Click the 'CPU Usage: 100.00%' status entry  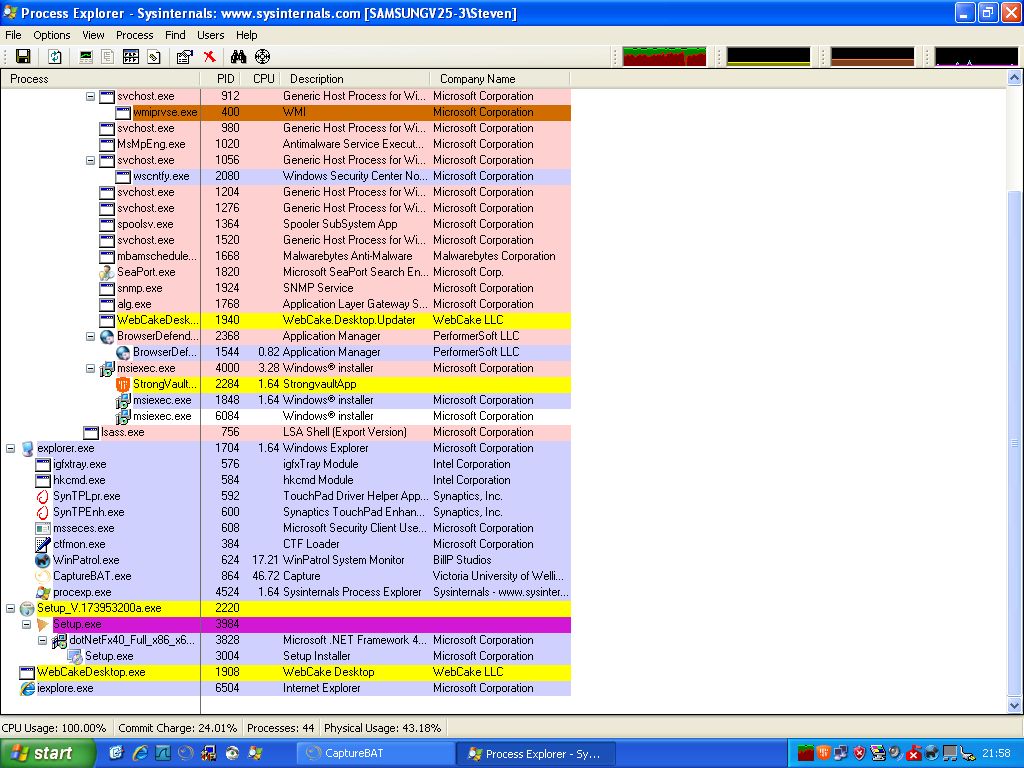pyautogui.click(x=54, y=728)
